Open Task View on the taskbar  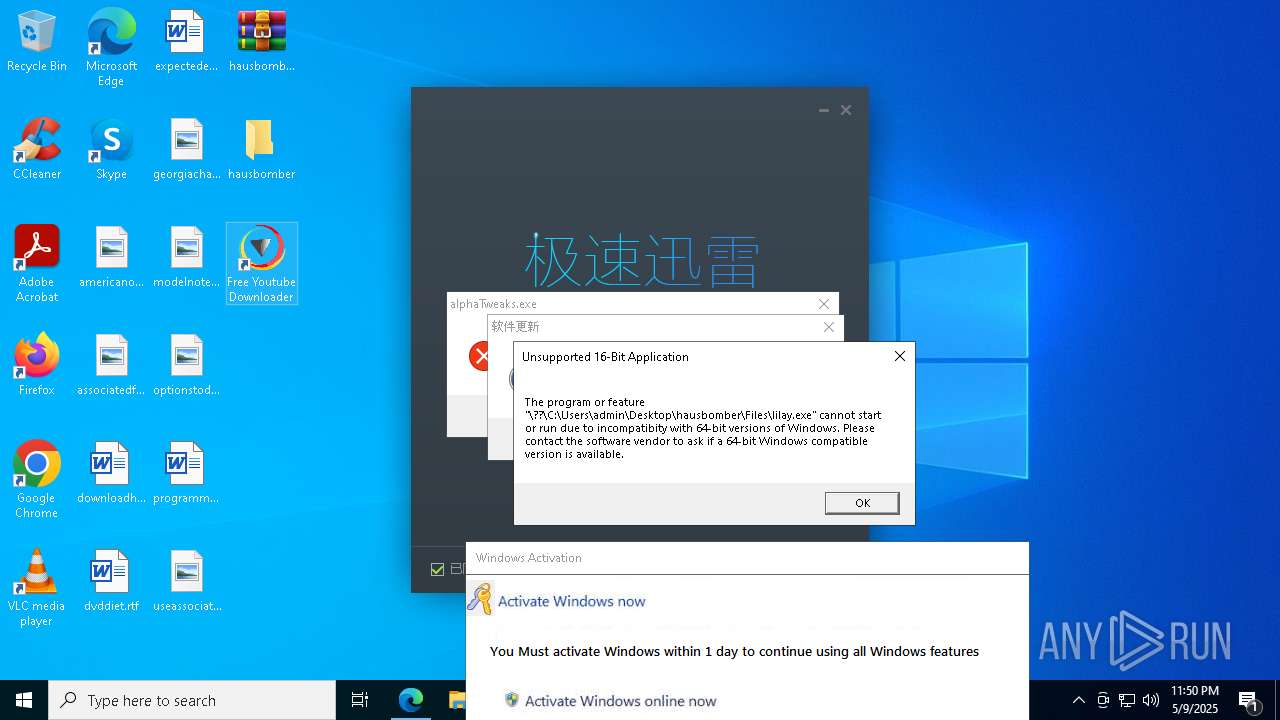click(360, 700)
